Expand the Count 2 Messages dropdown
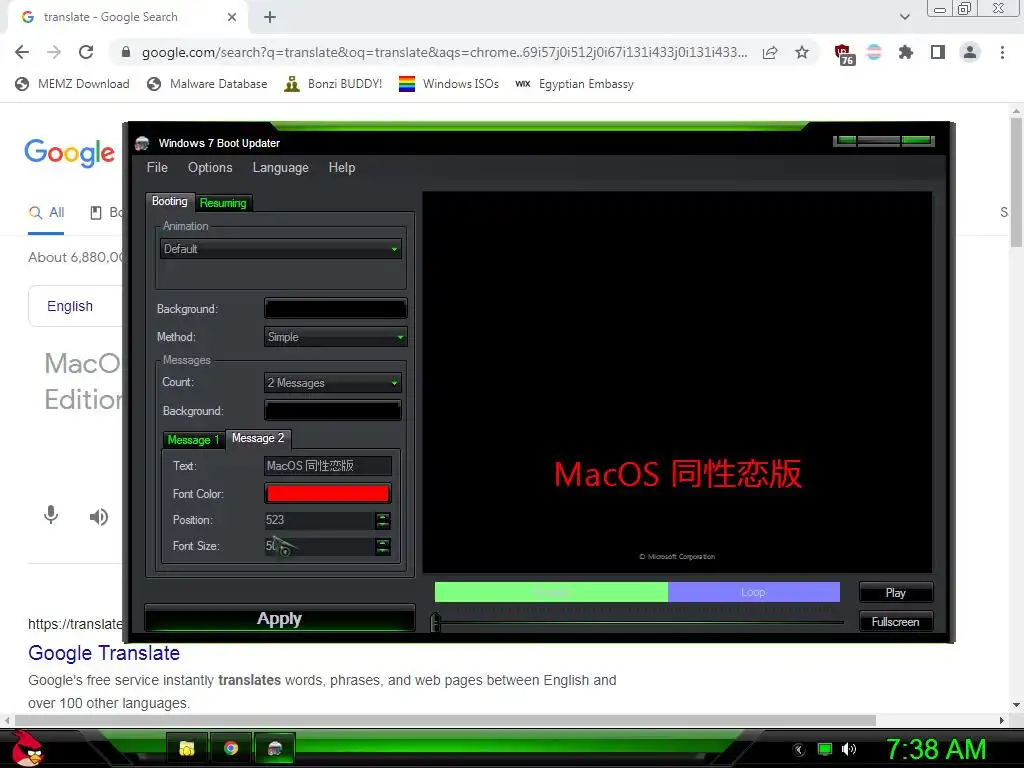1024x768 pixels. coord(333,383)
